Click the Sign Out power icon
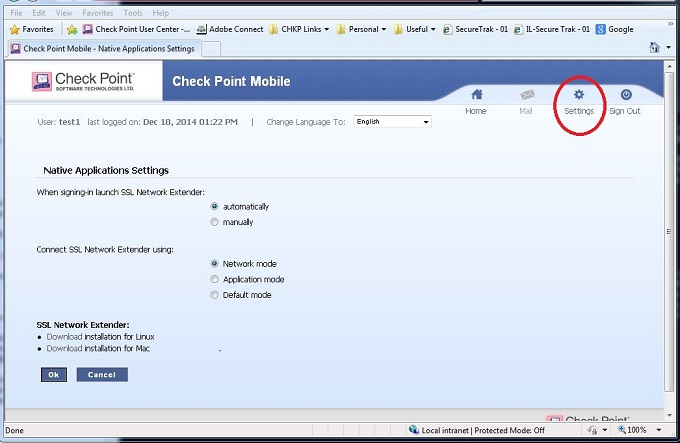Screen dimensions: 680x443 coord(626,94)
